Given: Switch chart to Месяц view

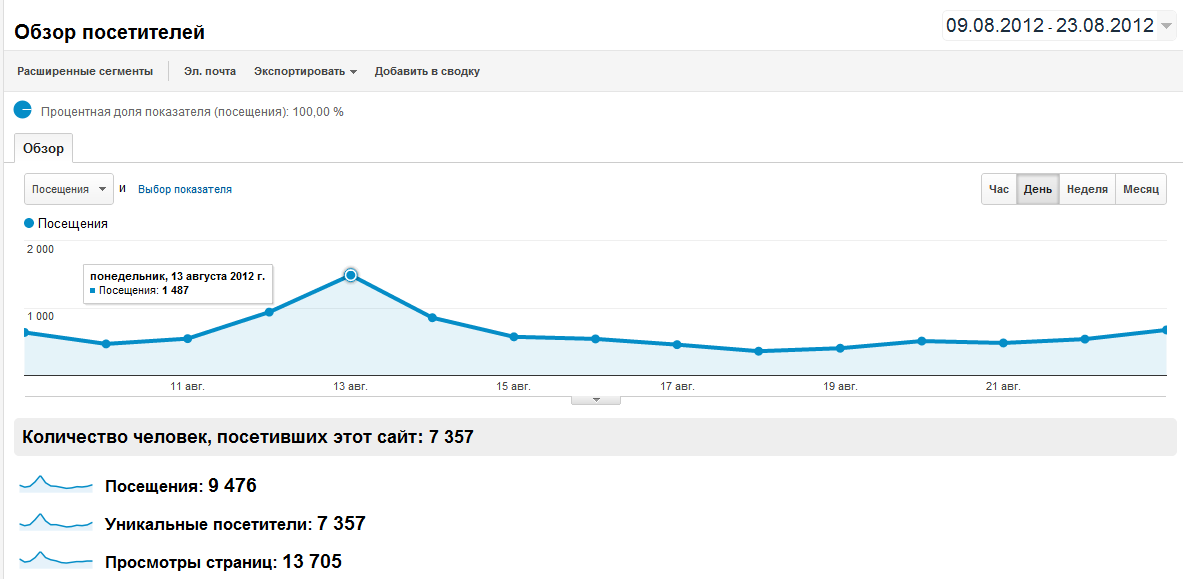Looking at the screenshot, I should tap(1140, 189).
